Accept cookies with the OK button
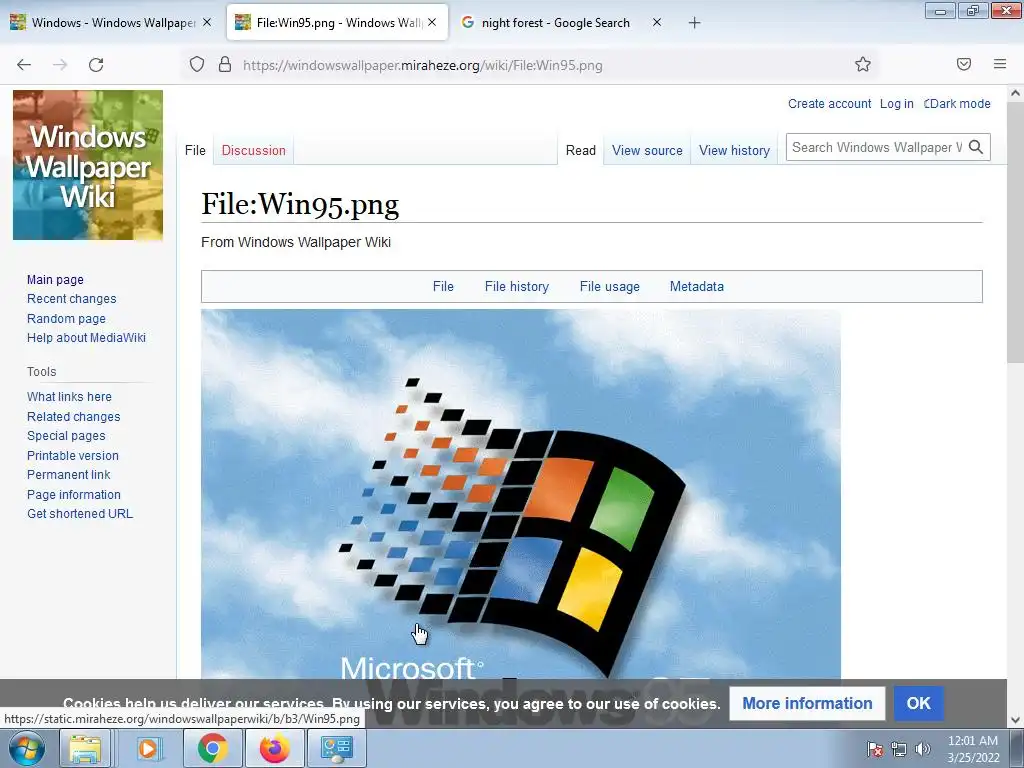1024x768 pixels. point(918,703)
